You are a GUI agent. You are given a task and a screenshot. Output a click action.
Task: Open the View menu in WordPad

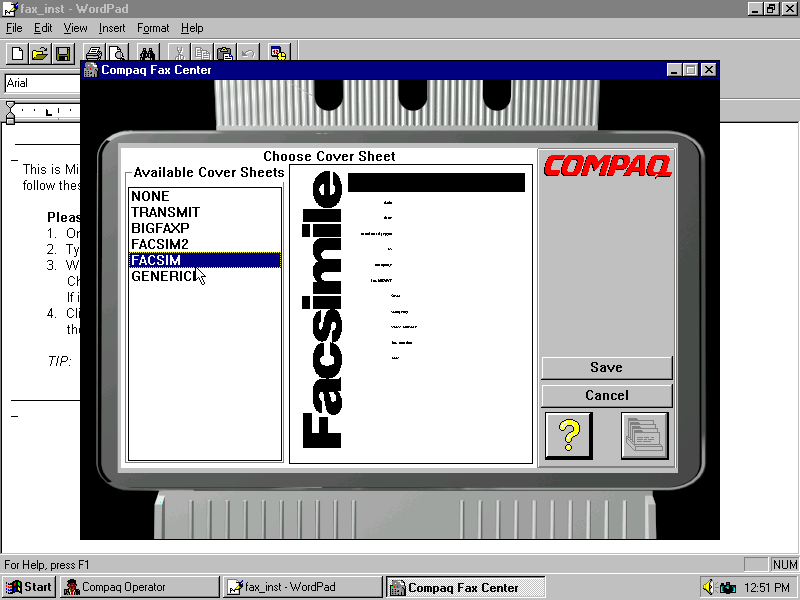click(x=75, y=28)
